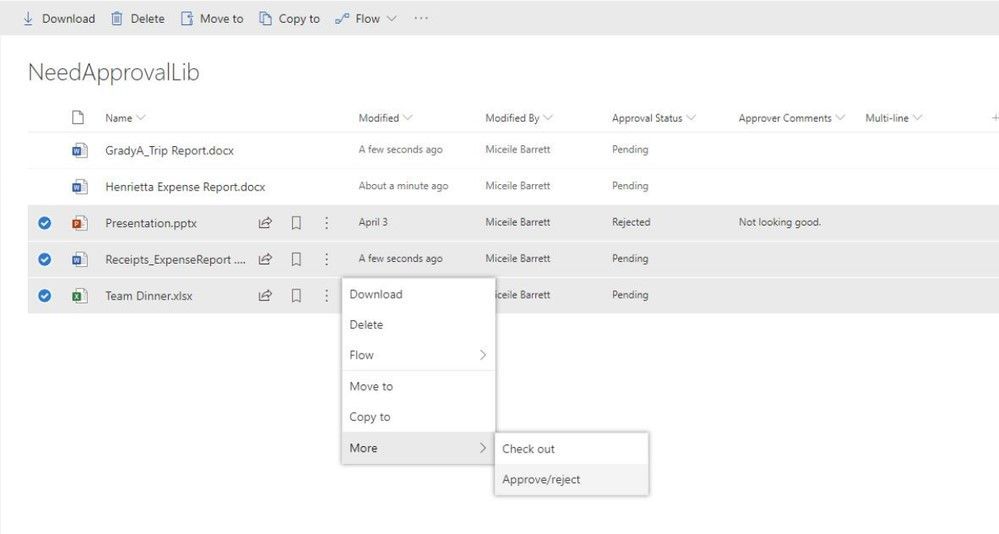Open the Henrietta Expense Report.docx file link
999x534 pixels.
point(185,186)
